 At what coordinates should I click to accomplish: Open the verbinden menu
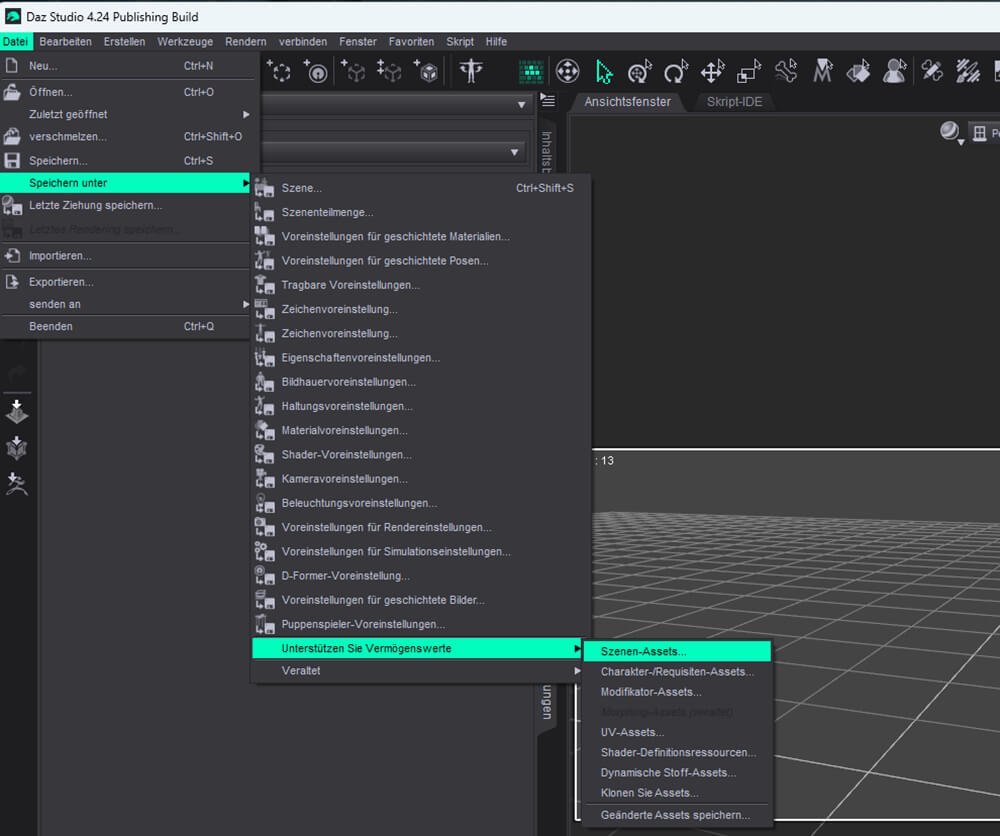click(303, 41)
